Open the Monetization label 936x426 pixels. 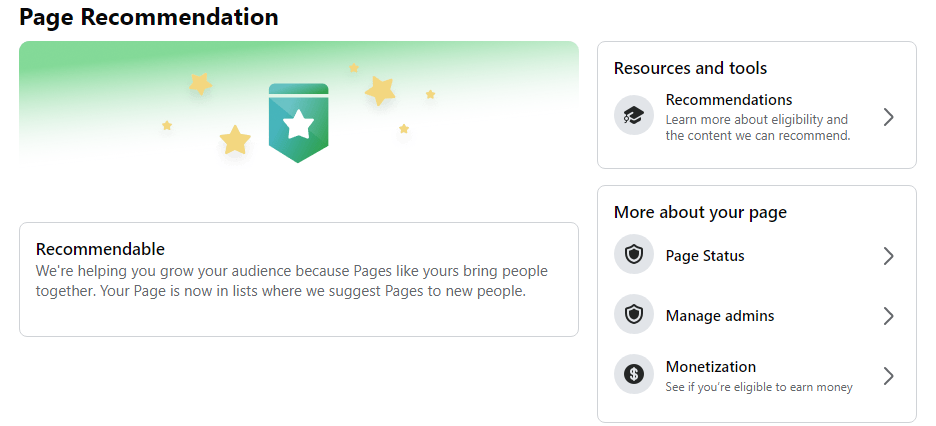coord(711,366)
